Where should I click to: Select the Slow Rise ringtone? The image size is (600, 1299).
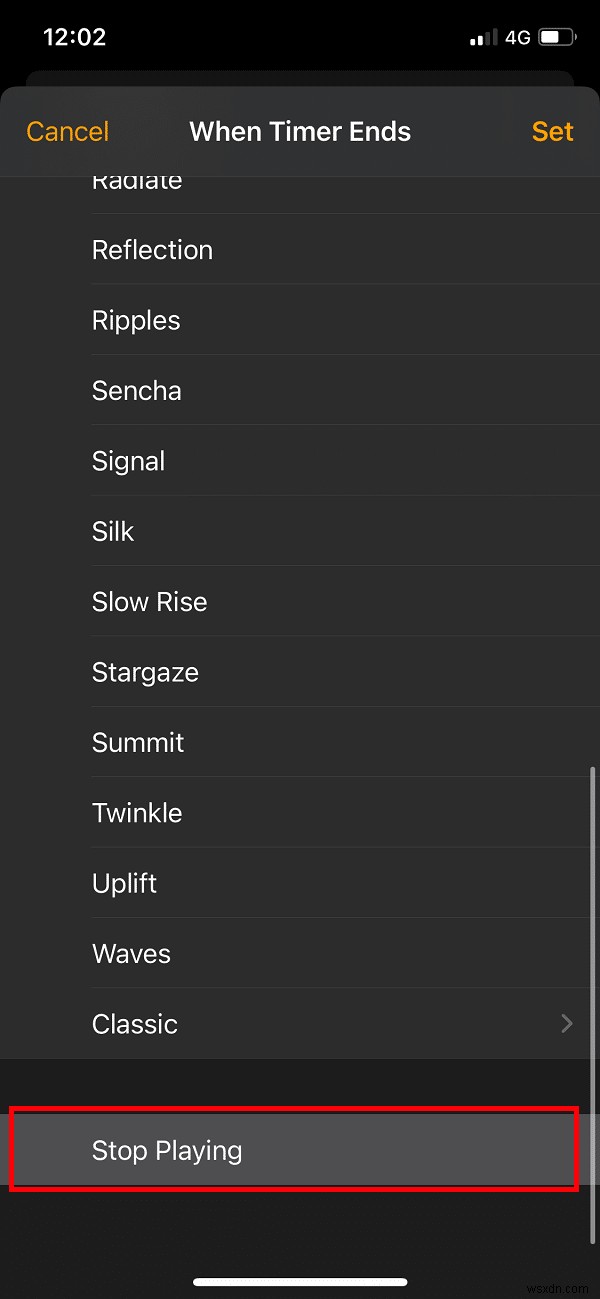pos(149,601)
